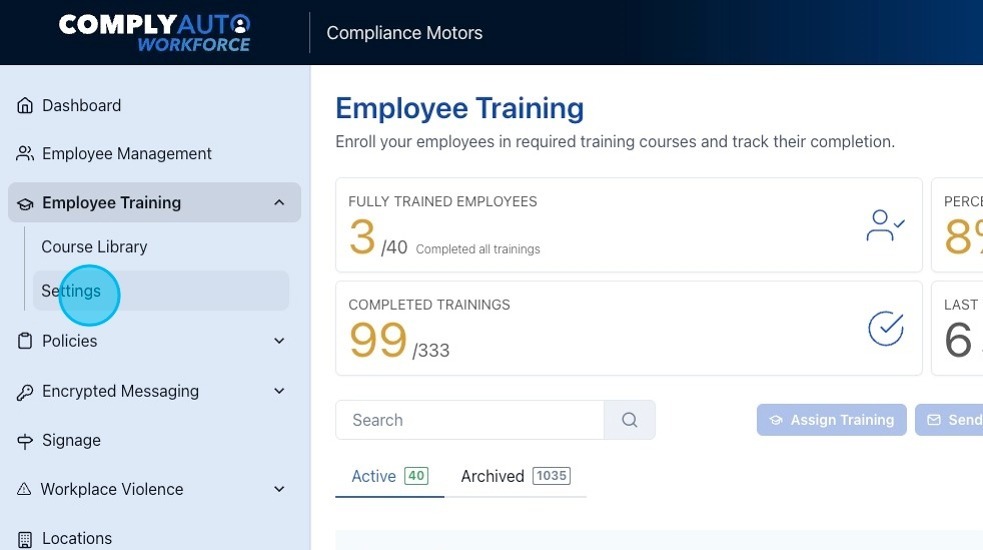
Task: Click the Workplace Violence warning triangle icon
Action: click(x=25, y=490)
